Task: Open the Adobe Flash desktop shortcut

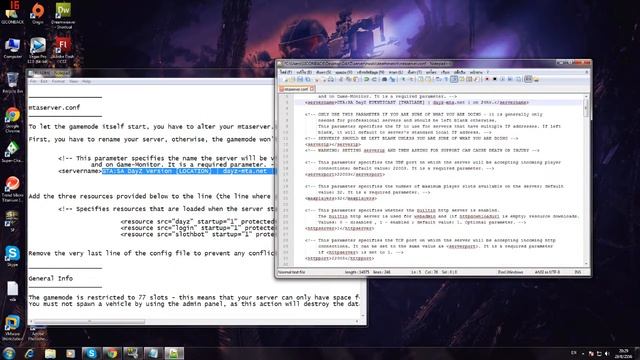Action: [x=62, y=50]
